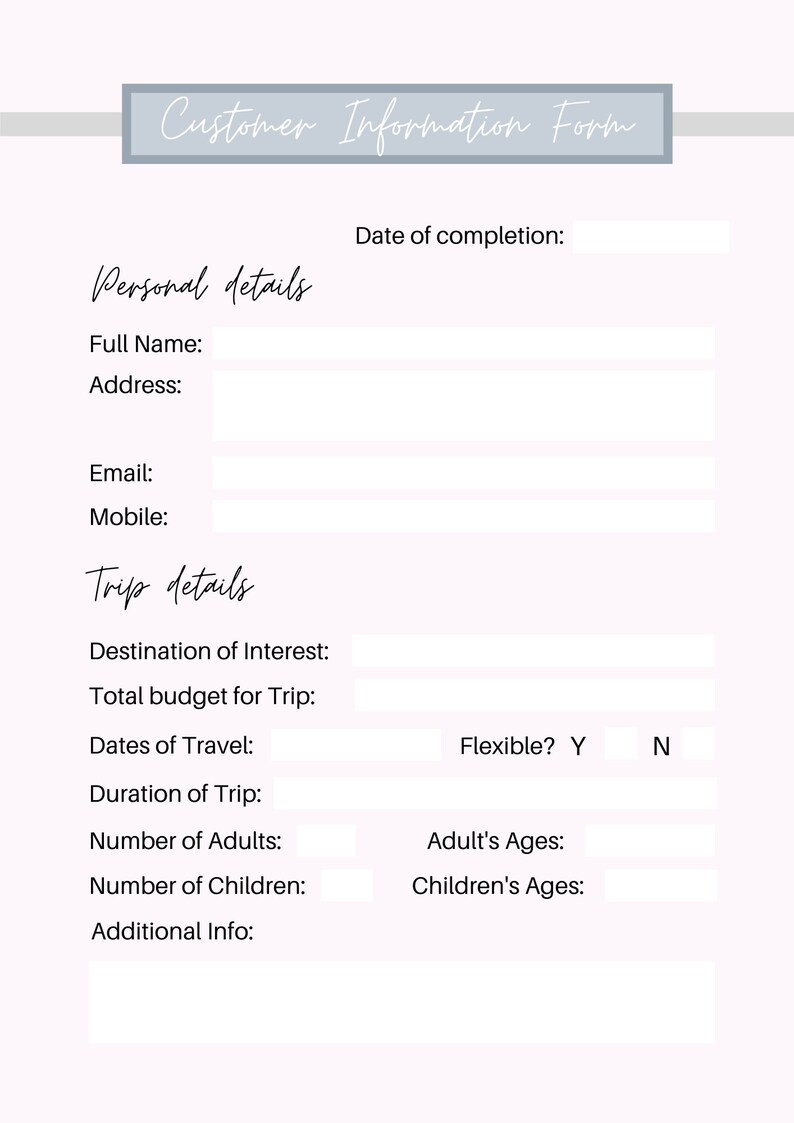
Task: Click the Personal details heading
Action: [200, 284]
